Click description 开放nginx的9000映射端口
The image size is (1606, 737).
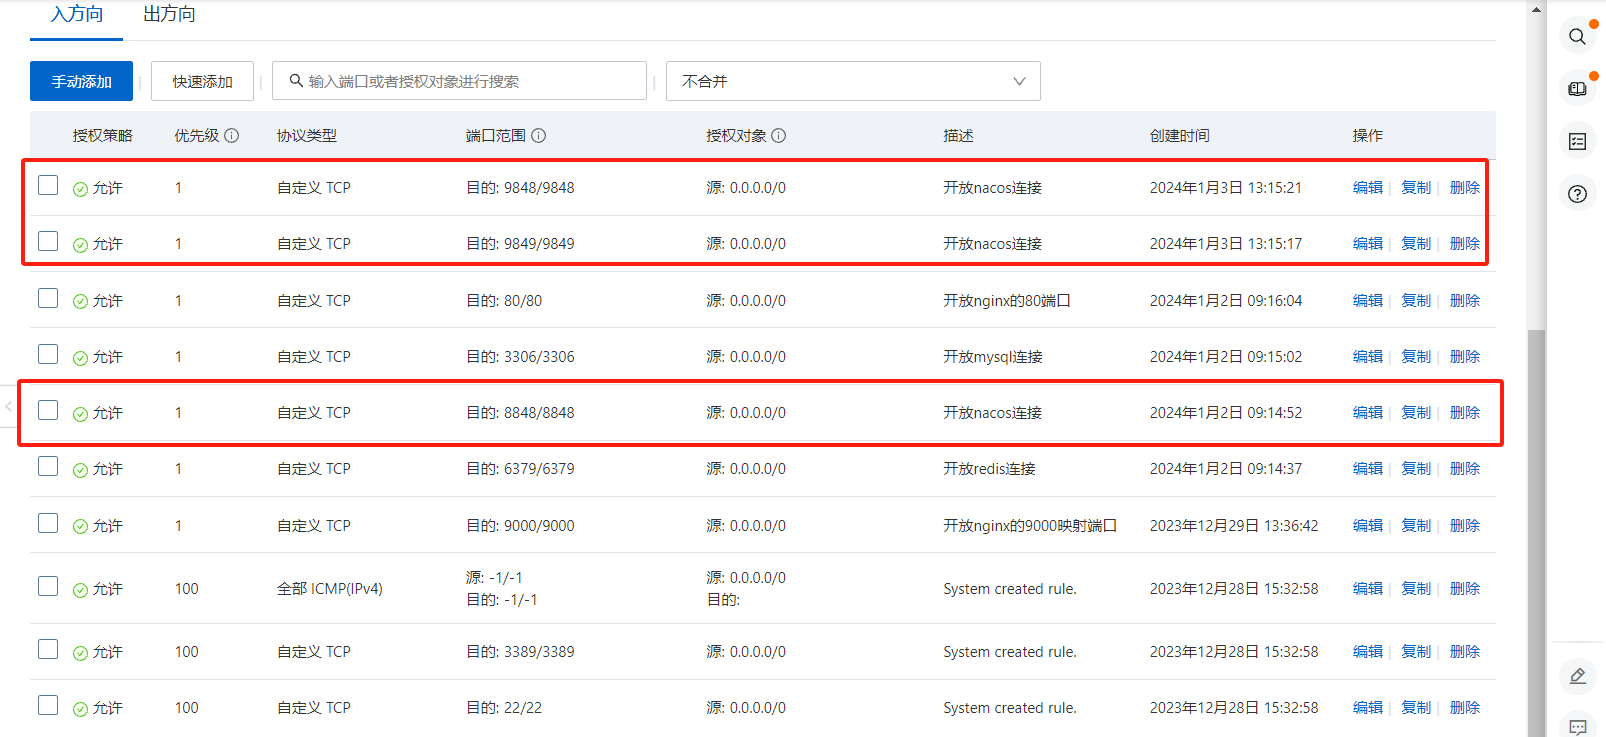1030,526
